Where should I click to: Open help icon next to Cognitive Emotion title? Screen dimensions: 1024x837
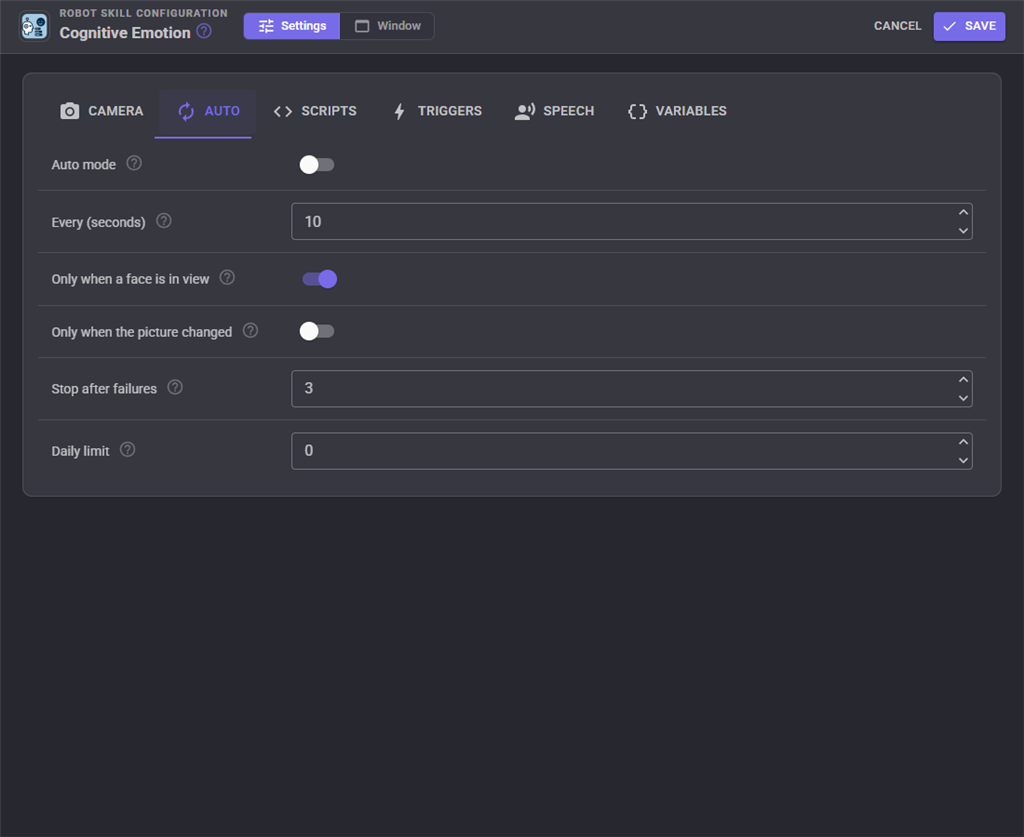tap(204, 31)
